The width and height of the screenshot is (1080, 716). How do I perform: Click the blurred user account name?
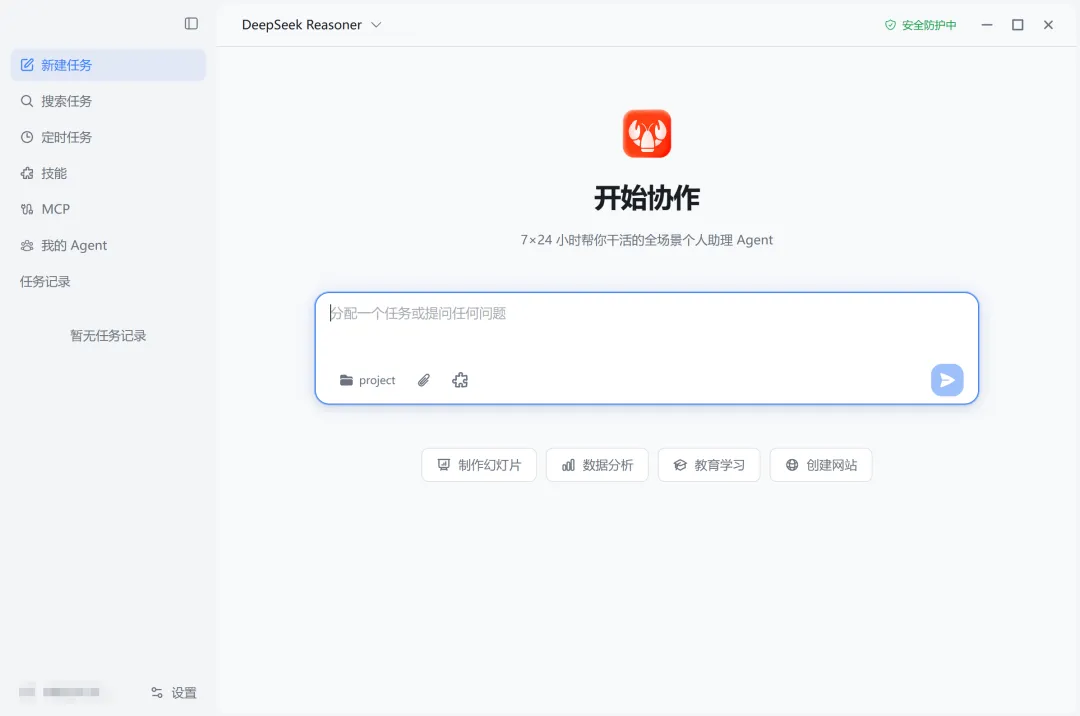(x=71, y=692)
